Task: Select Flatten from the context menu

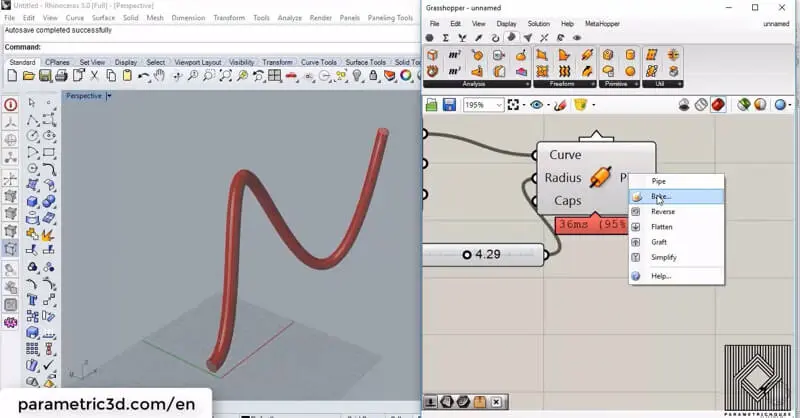Action: tap(662, 227)
